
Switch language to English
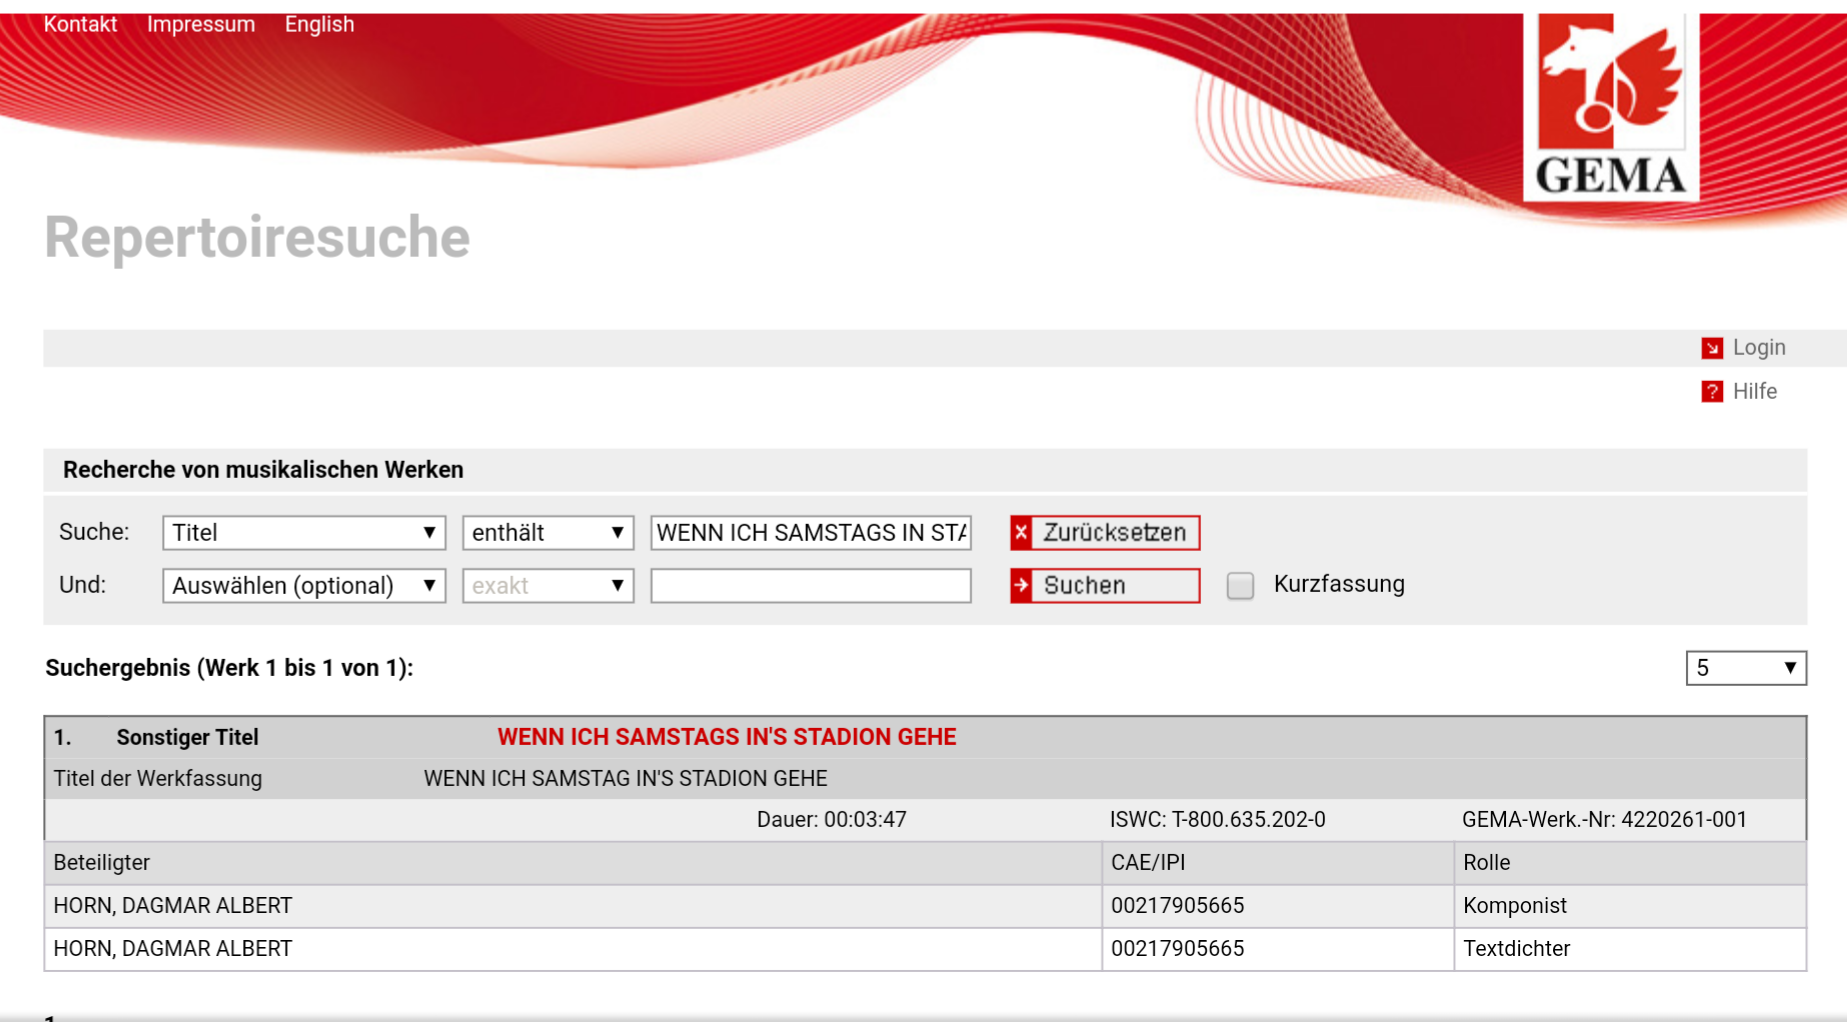click(x=319, y=24)
